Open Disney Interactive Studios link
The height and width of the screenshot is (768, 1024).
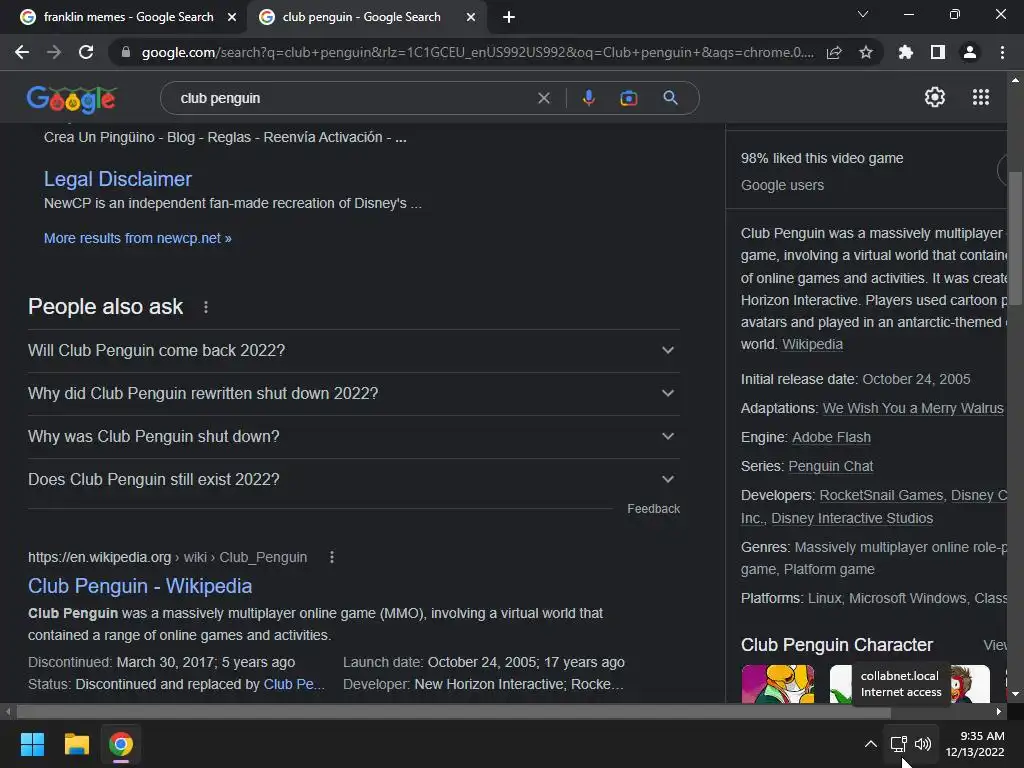(852, 519)
